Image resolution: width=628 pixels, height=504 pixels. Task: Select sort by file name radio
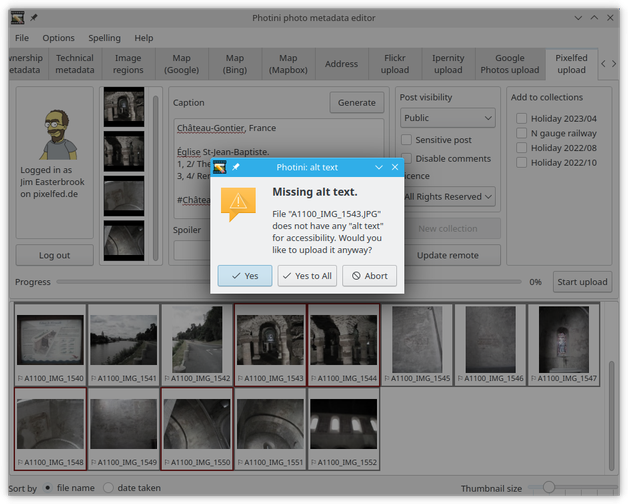click(48, 488)
